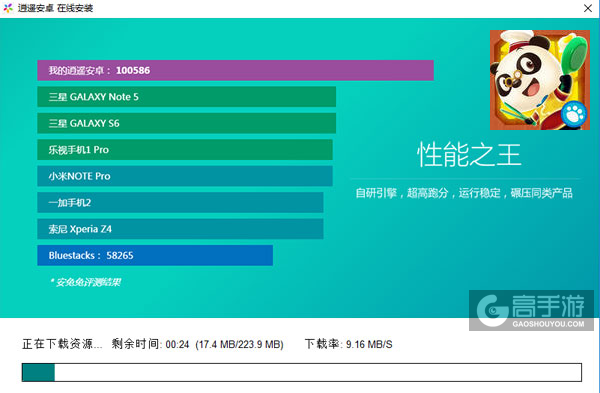The image size is (600, 393).
Task: Click the 安兔兔评测结果 footnote text
Action: pos(85,282)
